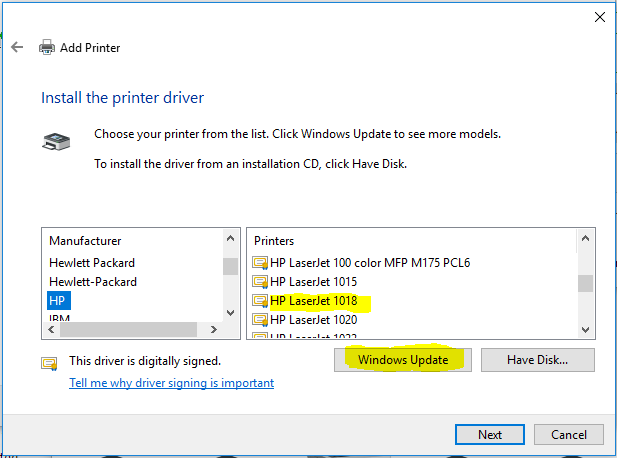617x458 pixels.
Task: Click the large printer graphic beside the instructions
Action: 57,141
